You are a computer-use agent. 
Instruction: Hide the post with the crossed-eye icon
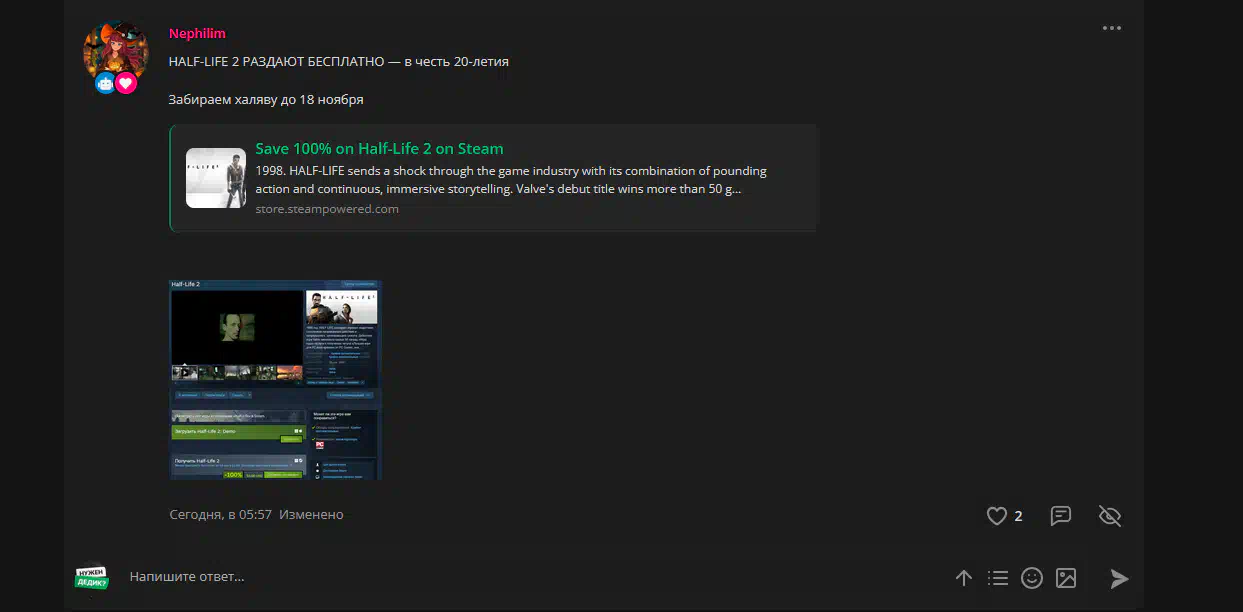(x=1110, y=516)
